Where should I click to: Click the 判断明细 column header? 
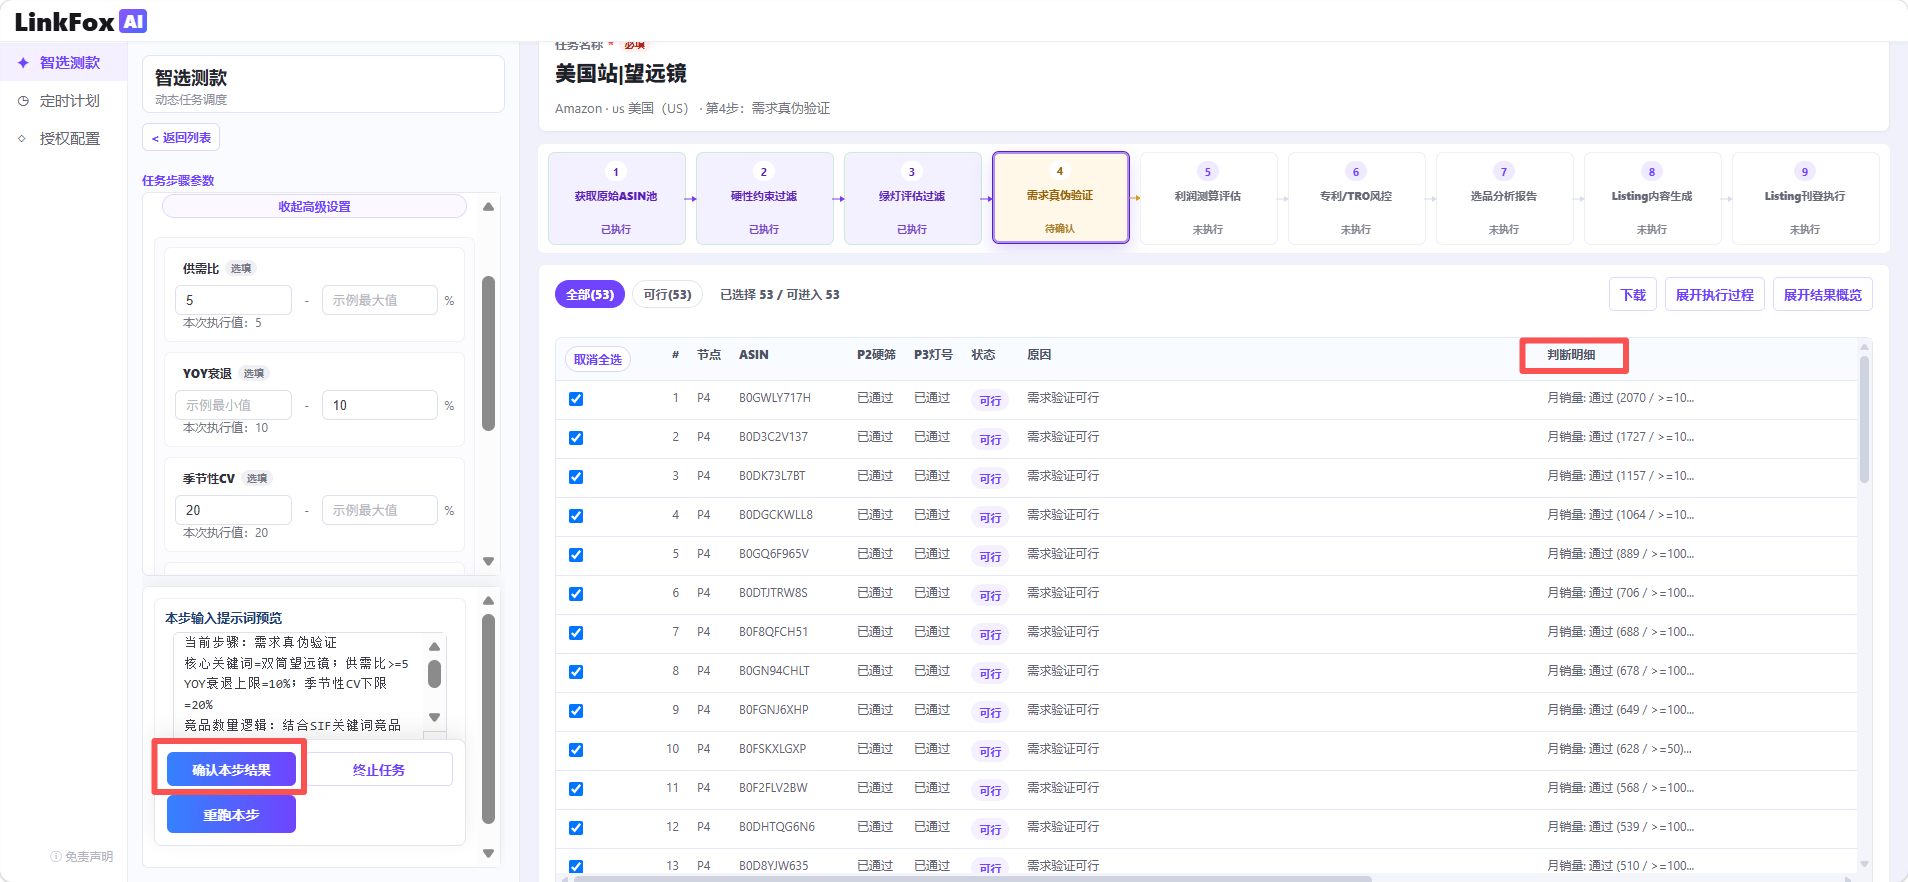[x=1571, y=355]
